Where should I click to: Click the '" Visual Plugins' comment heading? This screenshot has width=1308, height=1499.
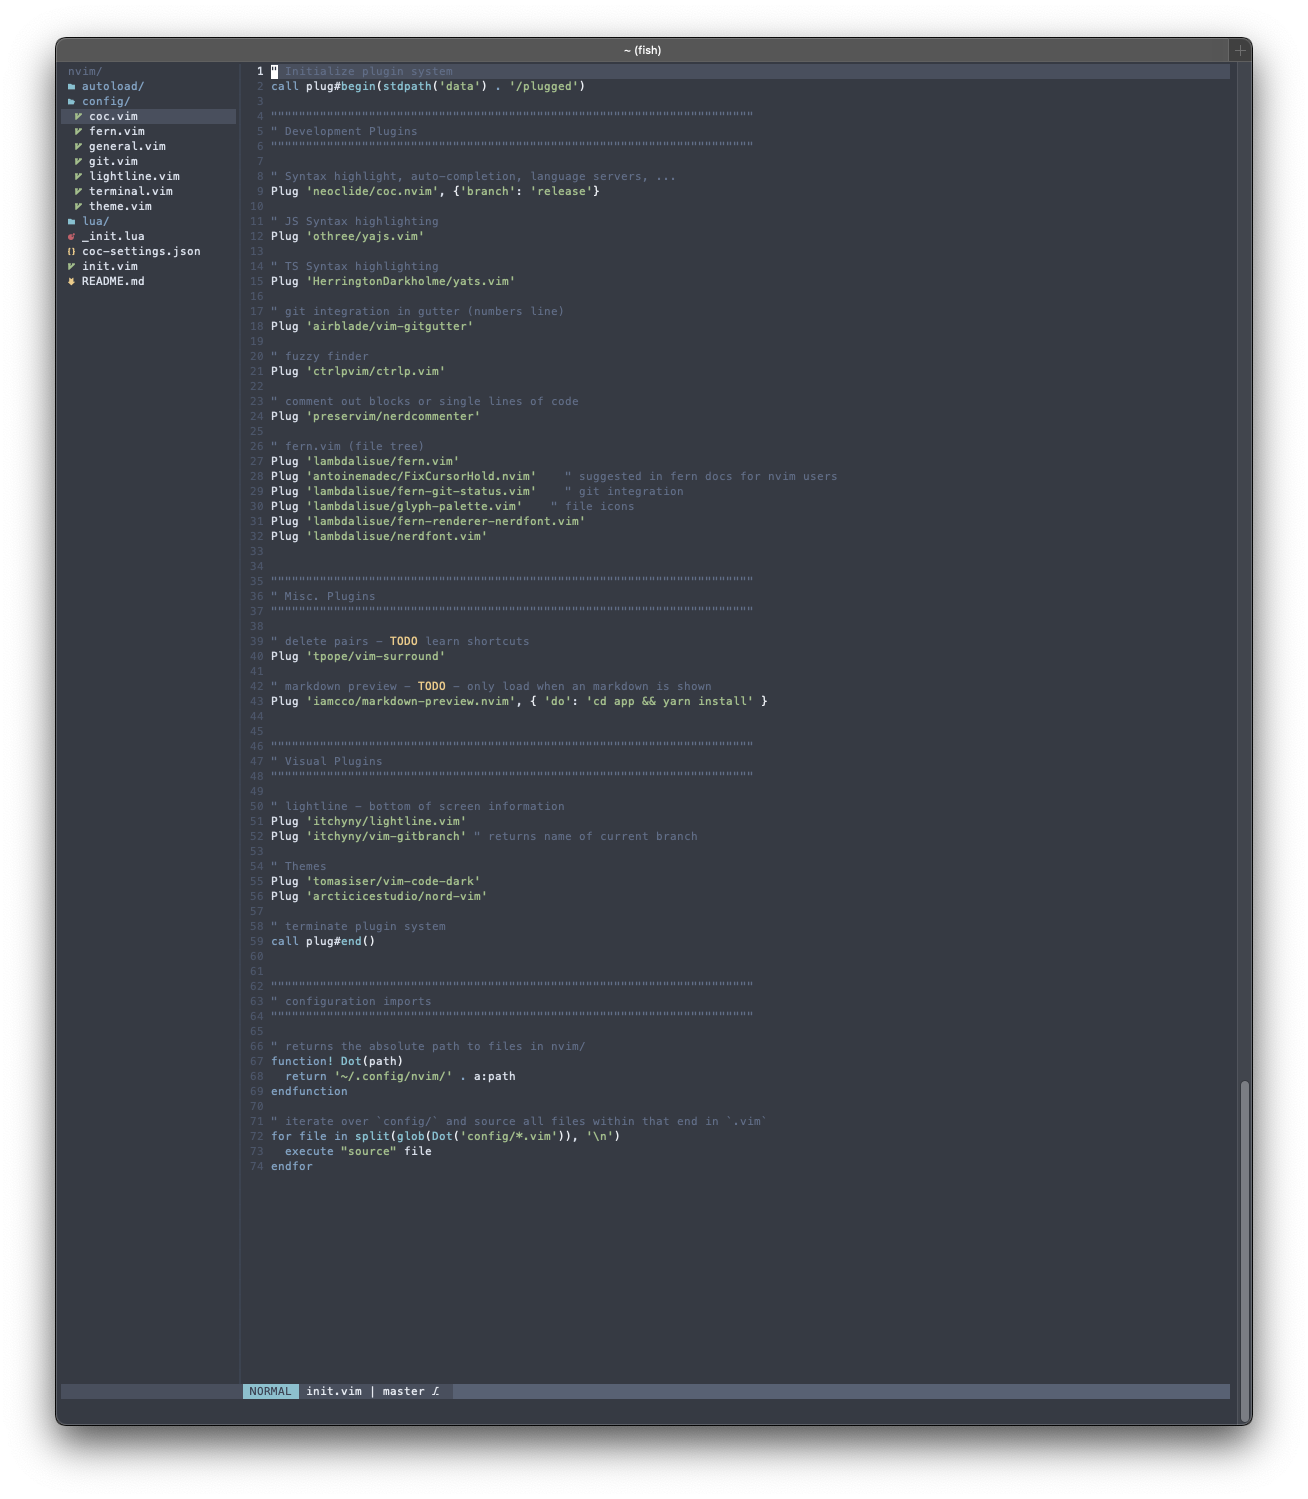coord(327,761)
